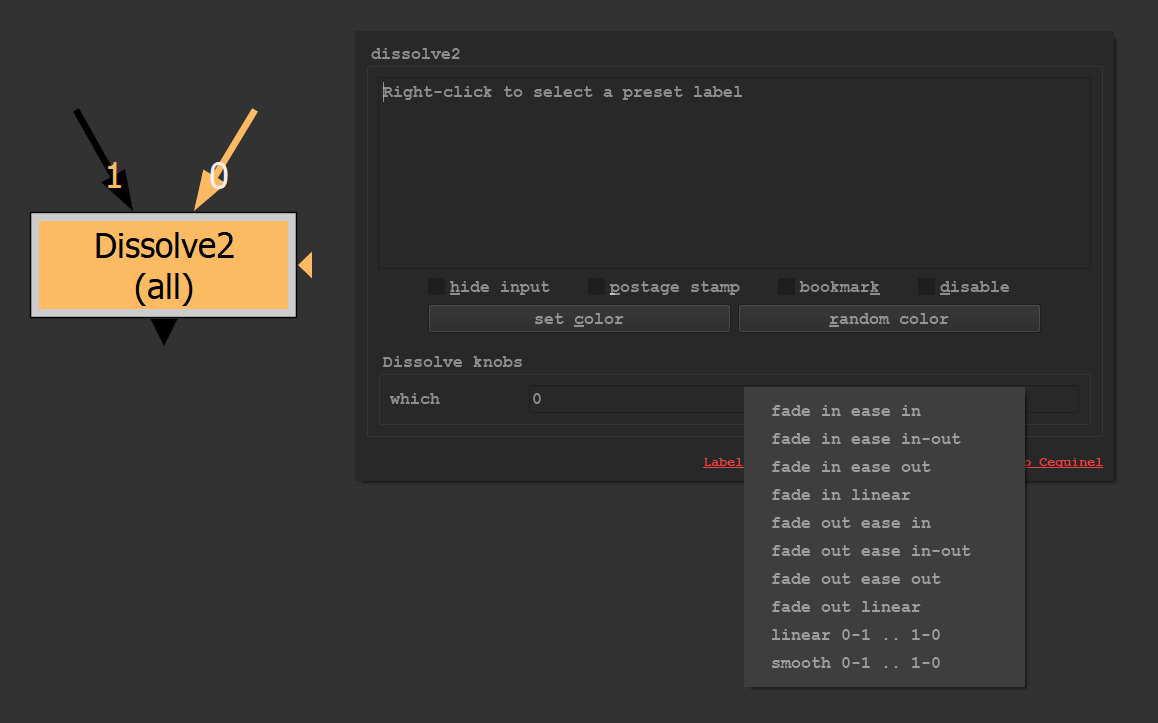Click the orange input 0 arrow

point(228,155)
